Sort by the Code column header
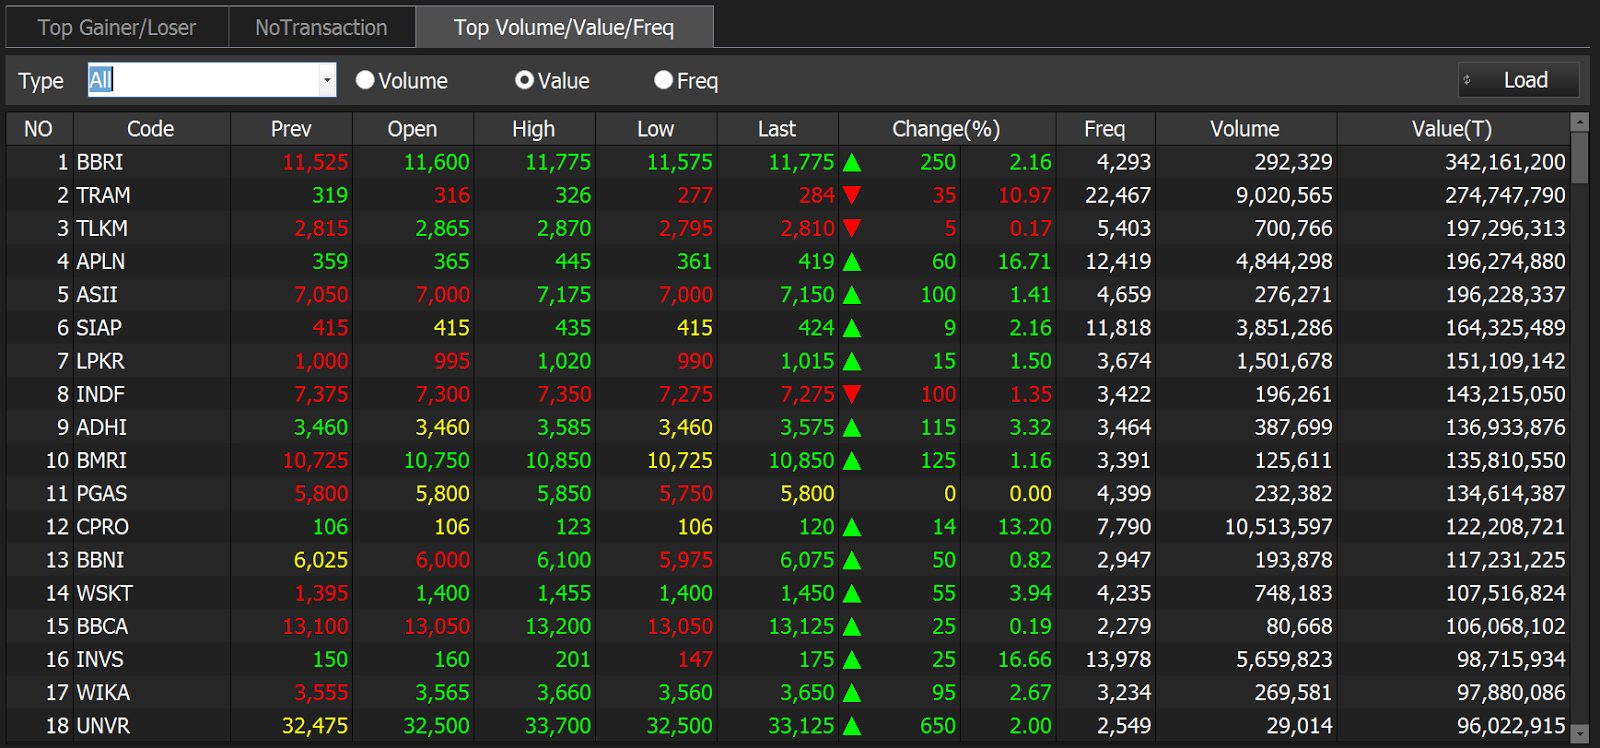The height and width of the screenshot is (748, 1600). click(151, 129)
